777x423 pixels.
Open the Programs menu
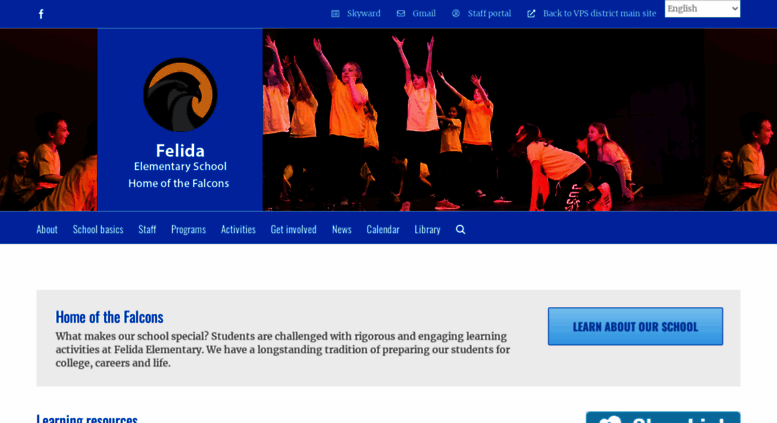(x=188, y=229)
